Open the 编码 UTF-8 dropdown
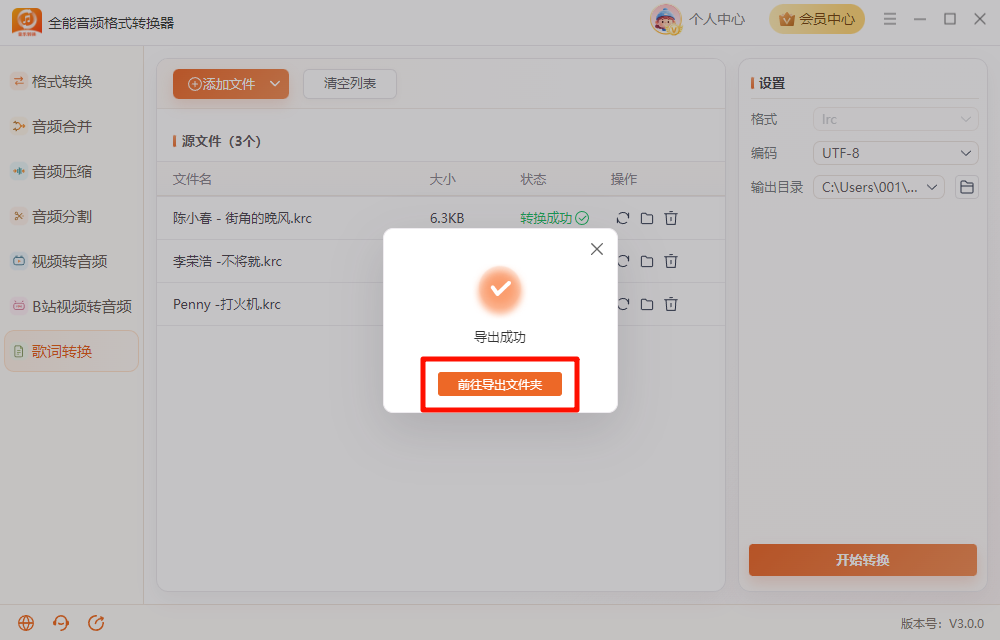The height and width of the screenshot is (640, 1000). [895, 153]
